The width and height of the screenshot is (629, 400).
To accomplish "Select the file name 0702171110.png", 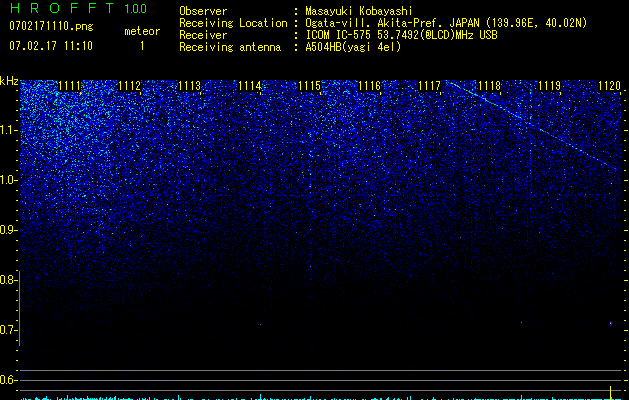I will [51, 26].
